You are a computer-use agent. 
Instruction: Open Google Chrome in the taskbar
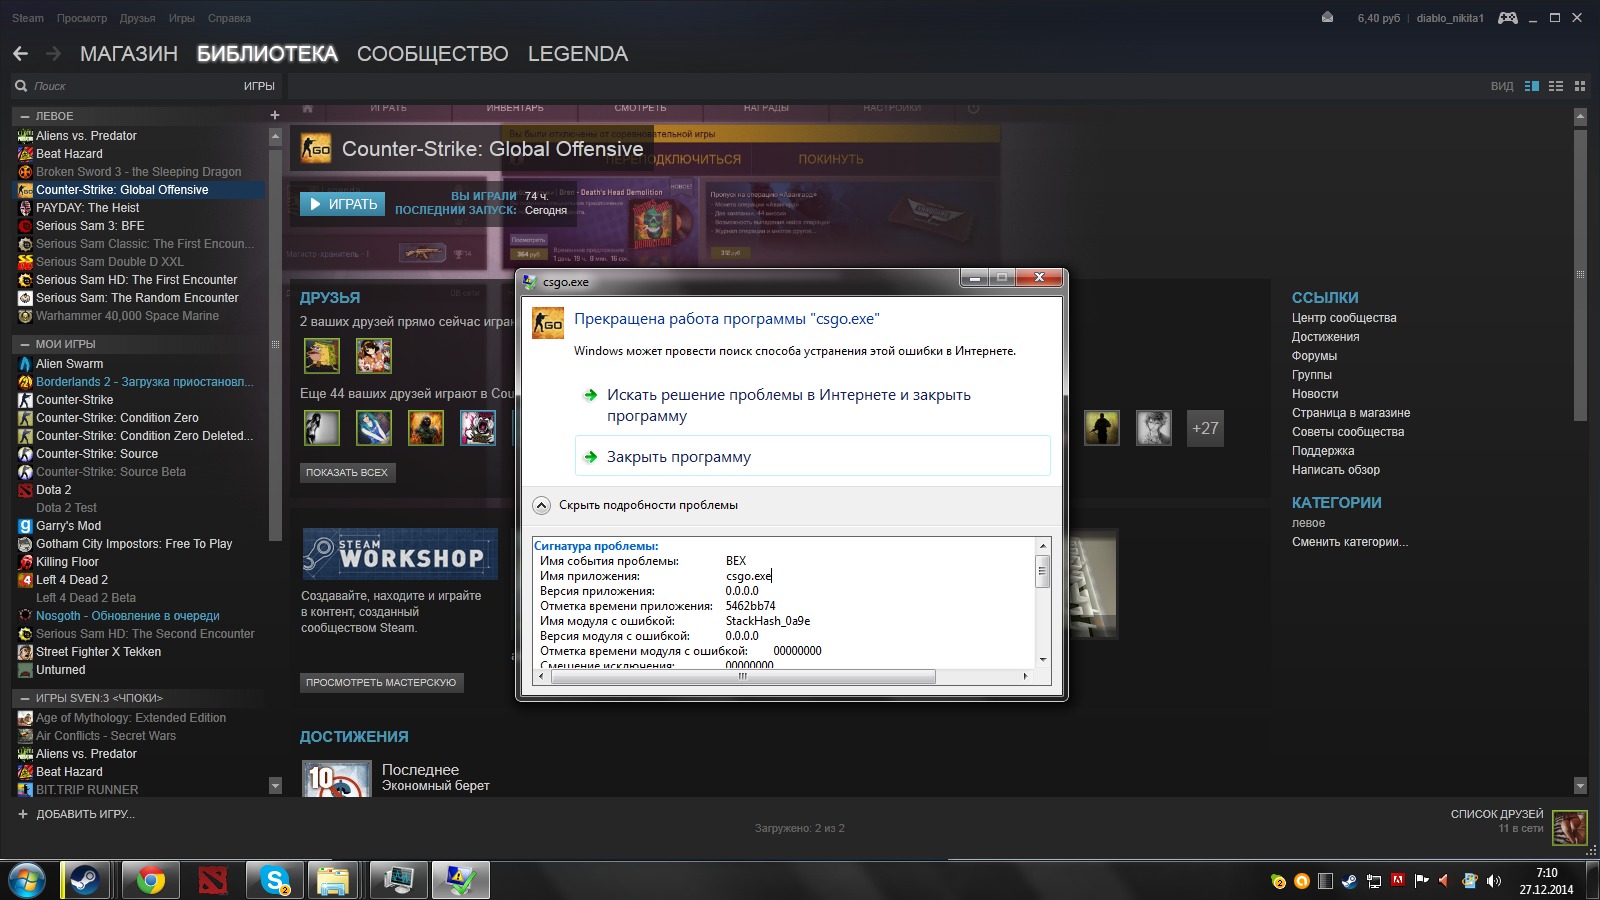(151, 880)
